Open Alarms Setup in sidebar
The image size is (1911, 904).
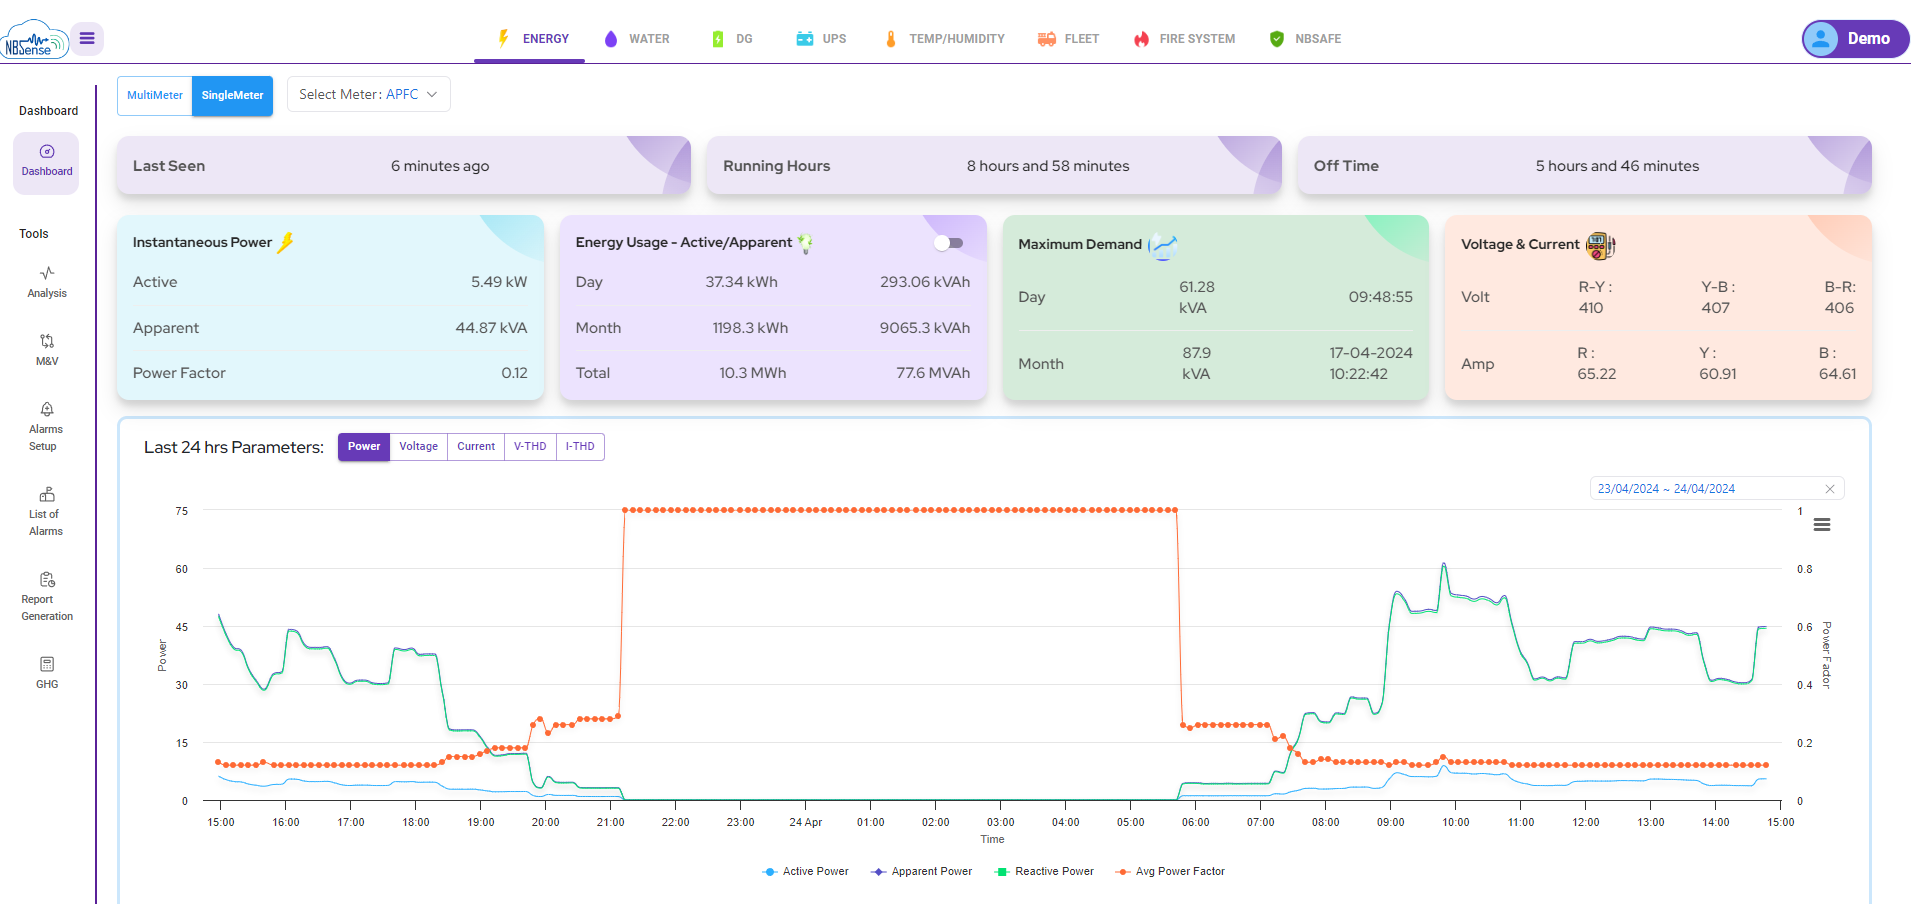(x=46, y=427)
